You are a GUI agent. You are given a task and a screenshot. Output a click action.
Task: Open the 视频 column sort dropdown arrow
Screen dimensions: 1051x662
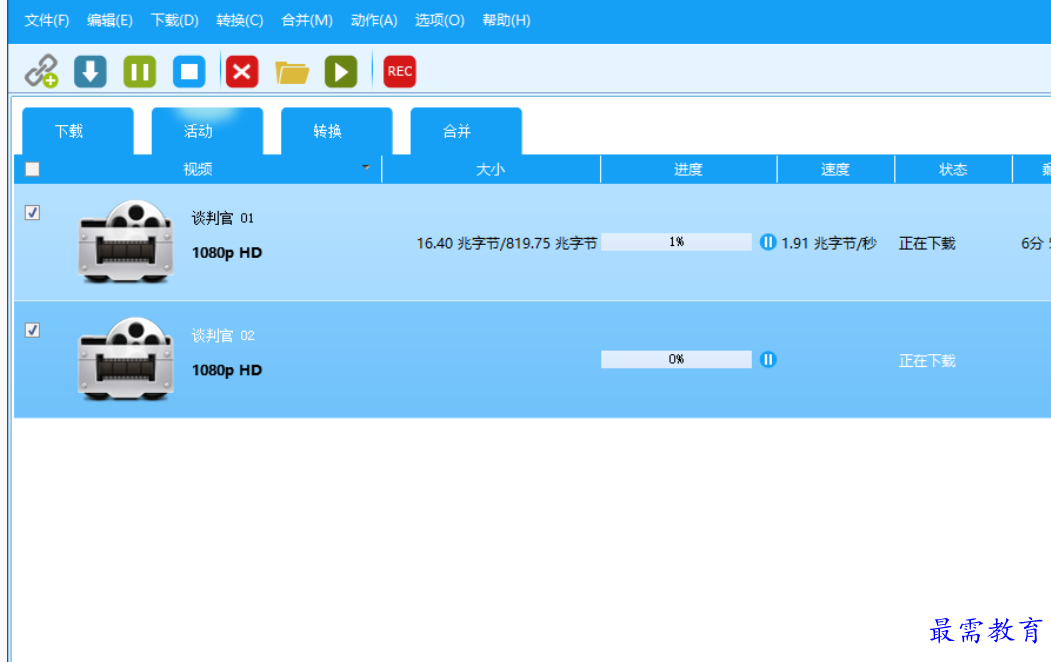coord(366,167)
